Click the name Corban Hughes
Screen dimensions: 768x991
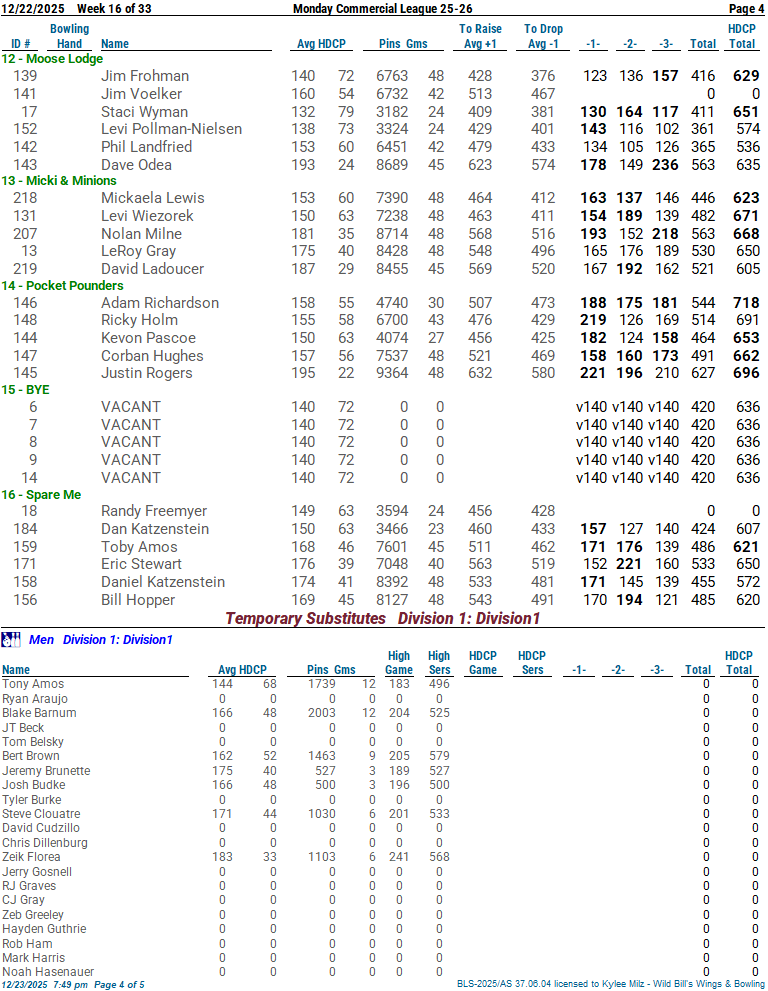pos(152,356)
